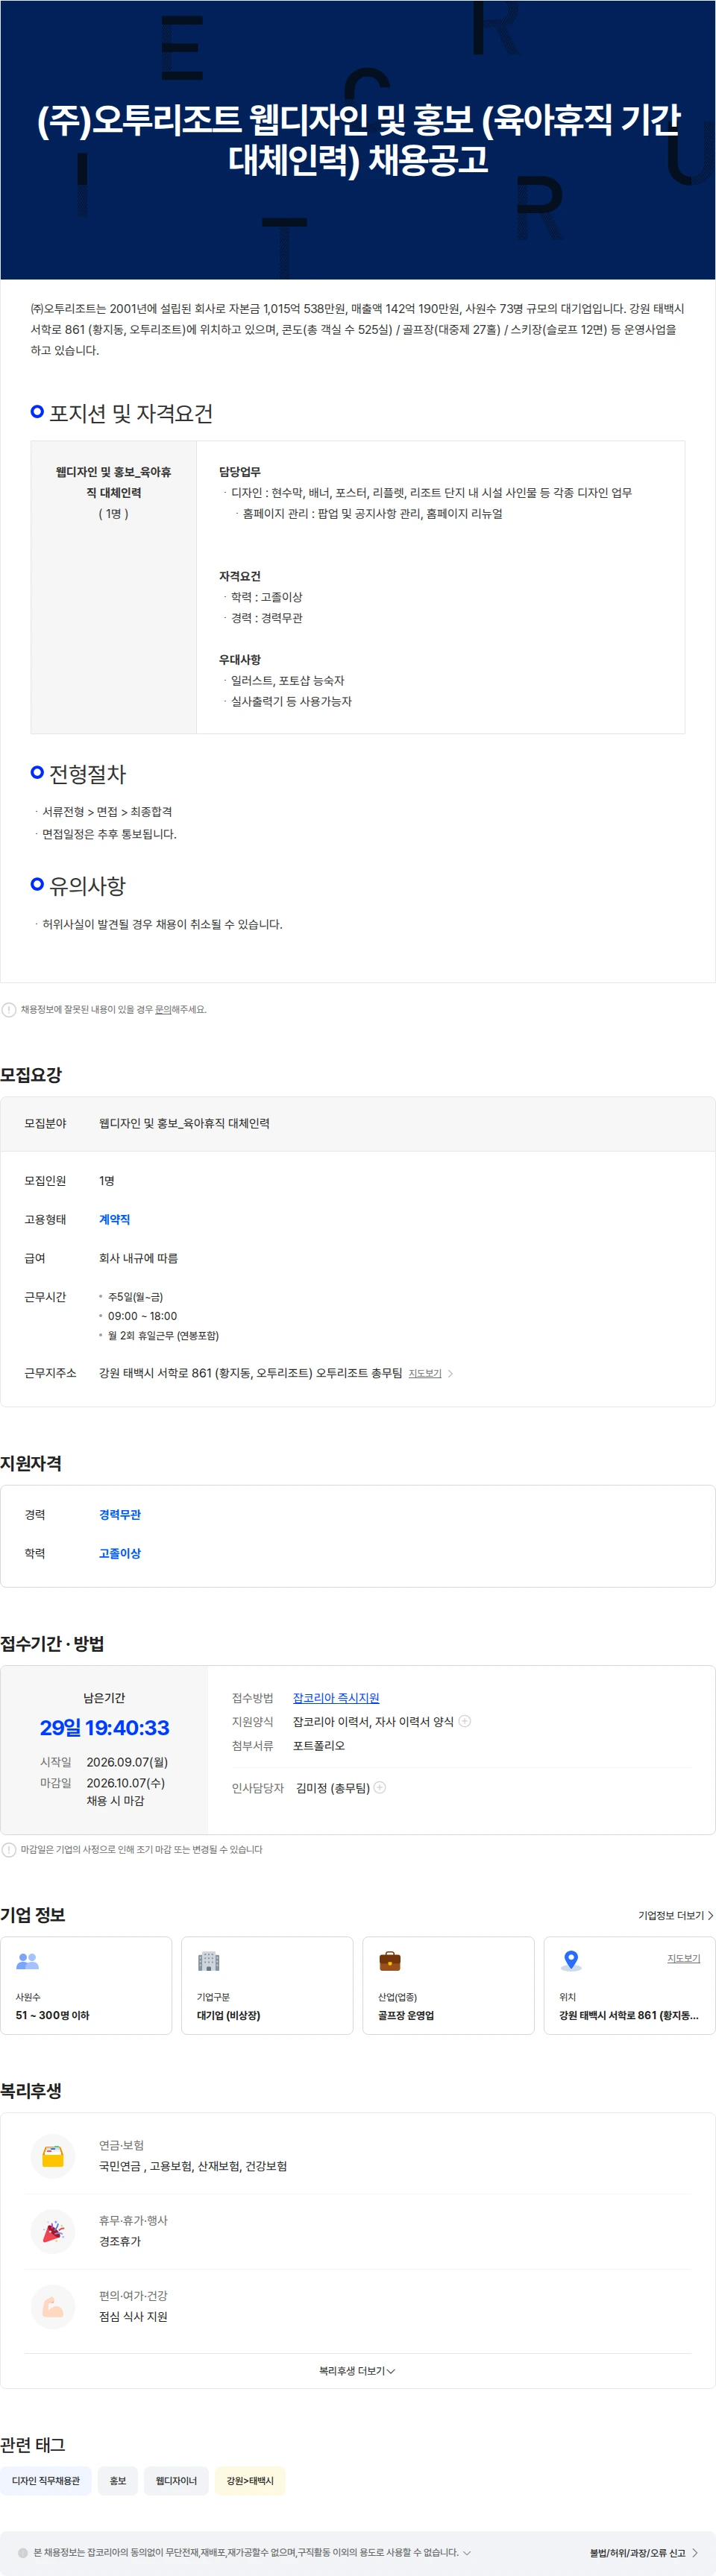The width and height of the screenshot is (716, 2576).
Task: Expand the copyright notice chevron at bottom
Action: tap(467, 2552)
